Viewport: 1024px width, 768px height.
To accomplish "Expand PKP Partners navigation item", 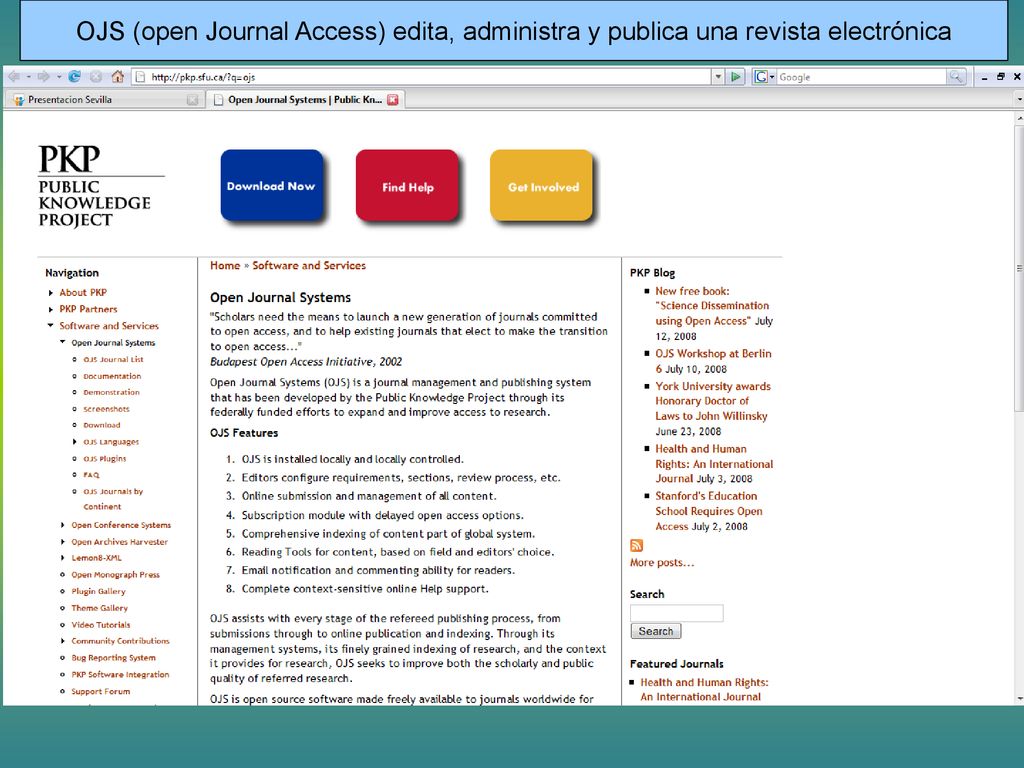I will pos(50,310).
